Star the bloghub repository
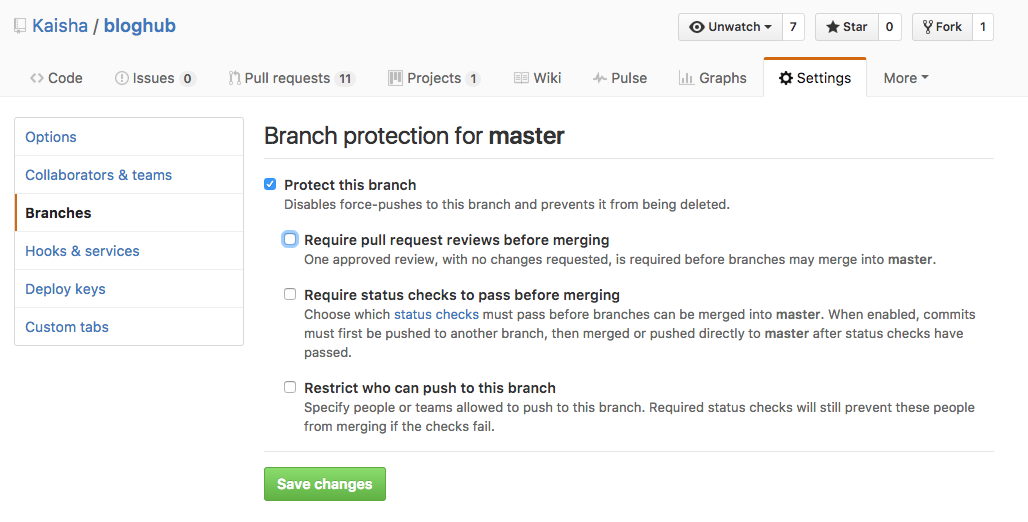Viewport: 1028px width, 522px height. [x=846, y=27]
